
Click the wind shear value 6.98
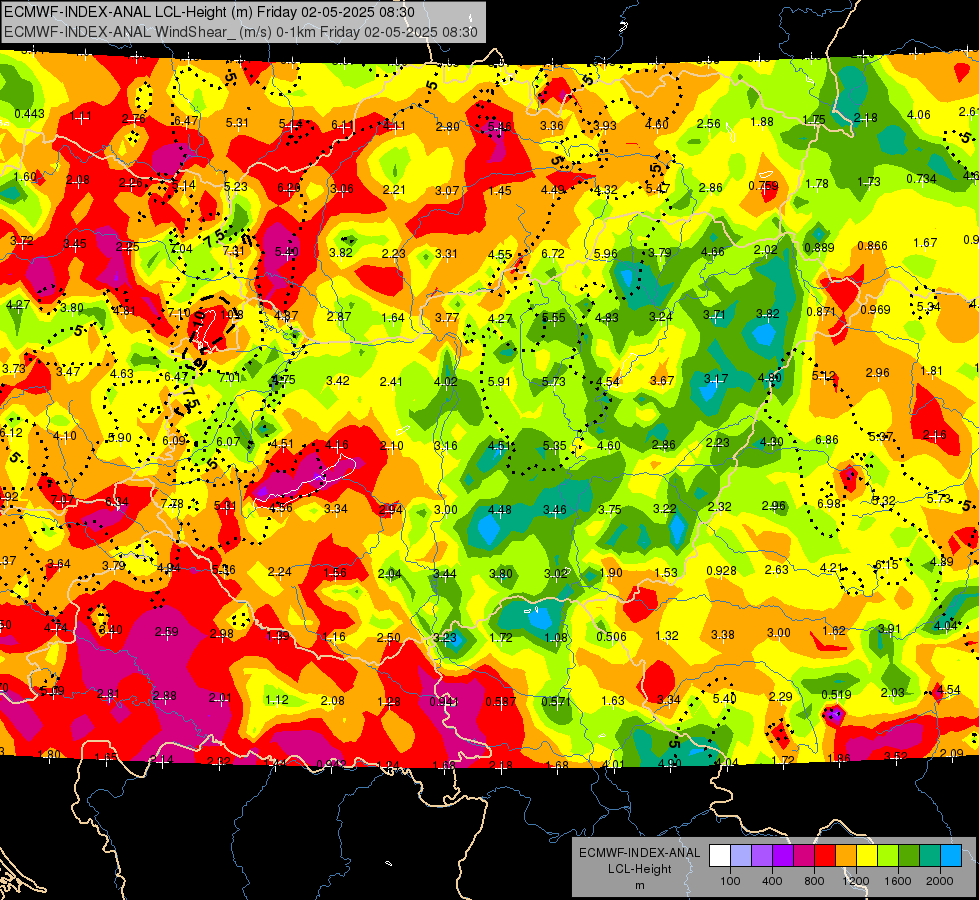[829, 504]
